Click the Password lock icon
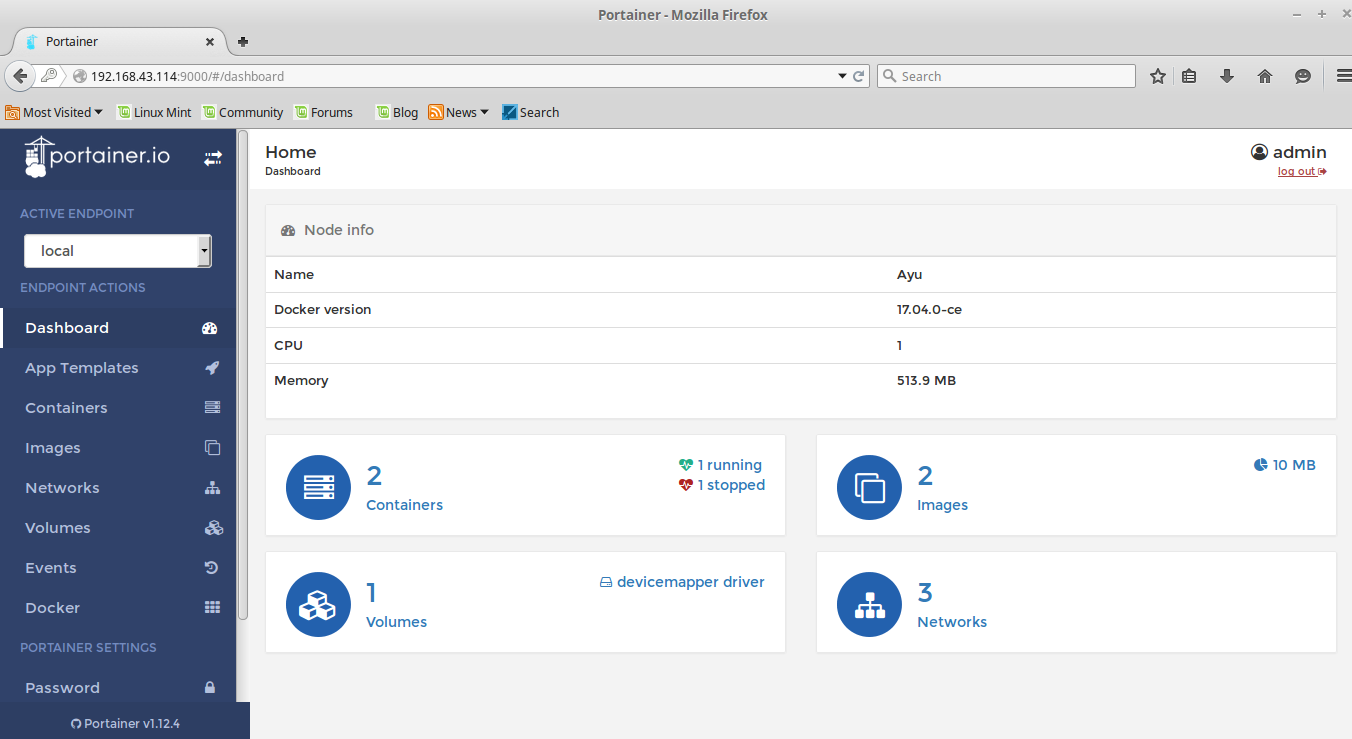Viewport: 1352px width, 739px height. click(x=210, y=687)
